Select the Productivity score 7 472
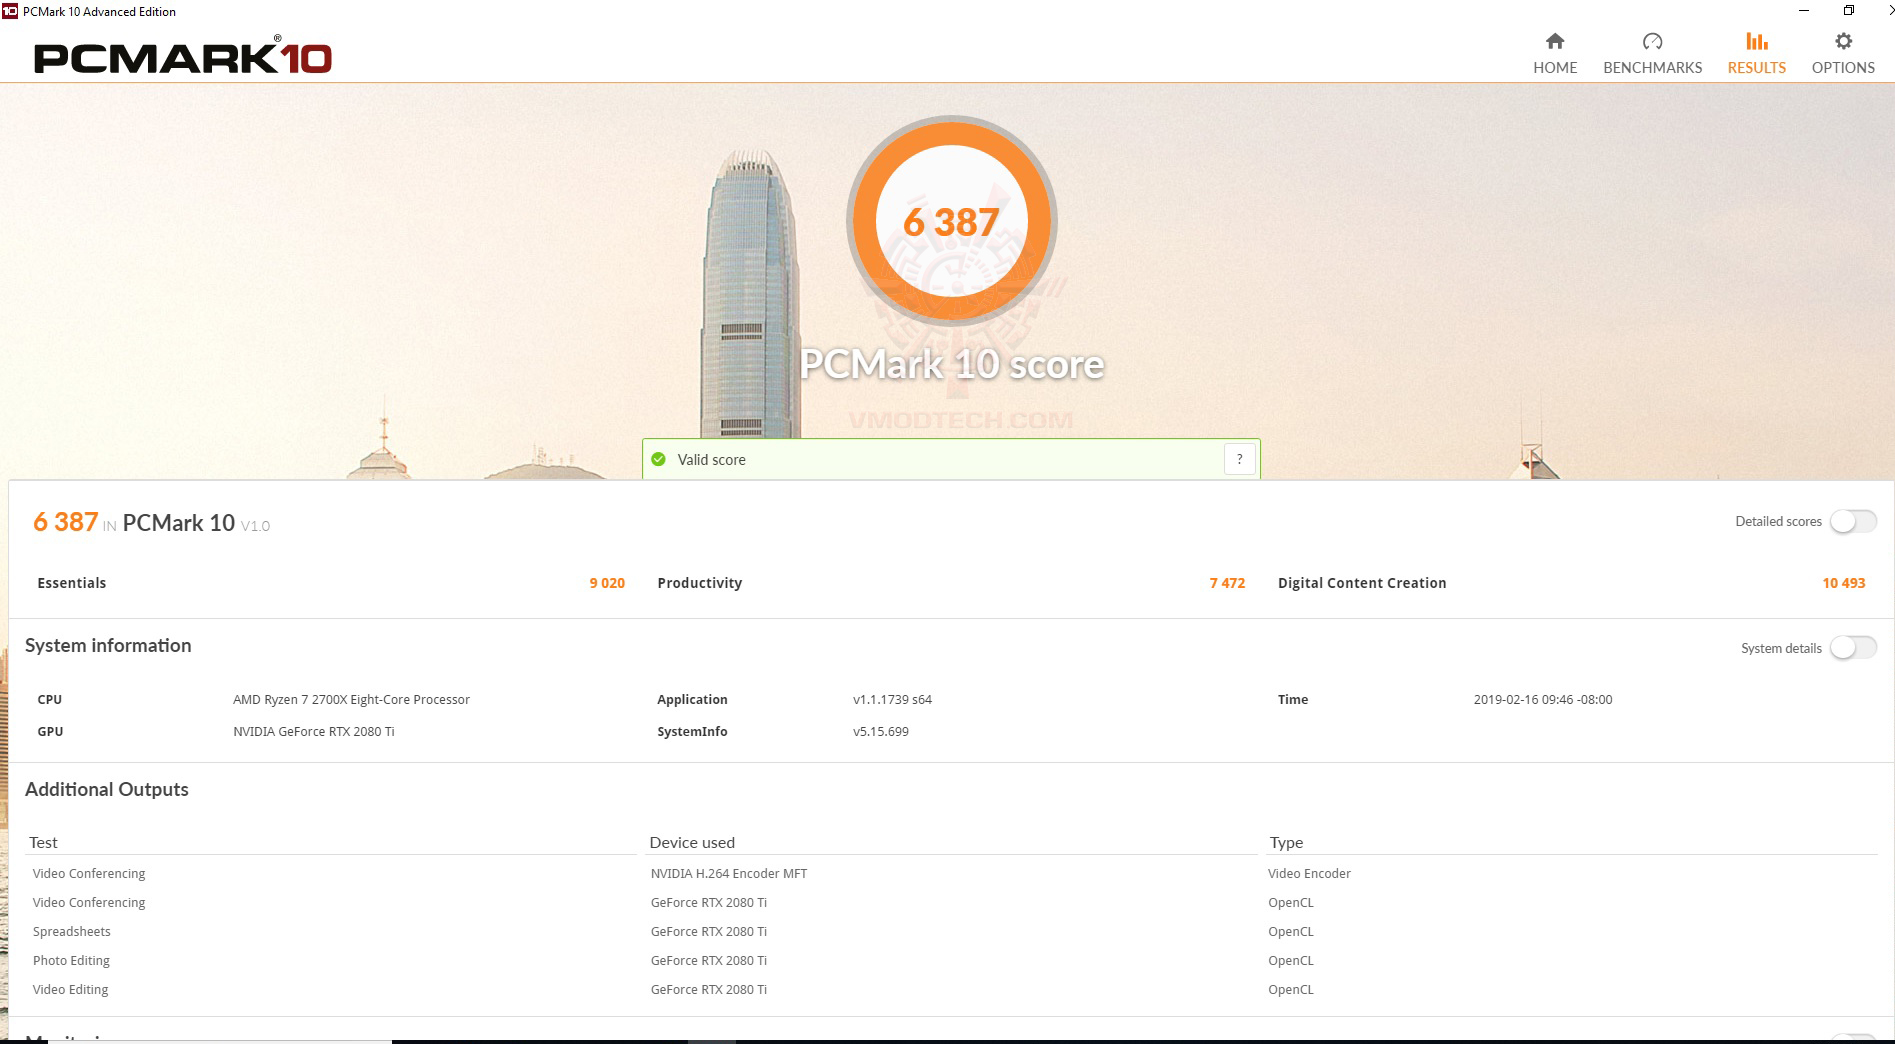This screenshot has width=1895, height=1044. click(1227, 583)
